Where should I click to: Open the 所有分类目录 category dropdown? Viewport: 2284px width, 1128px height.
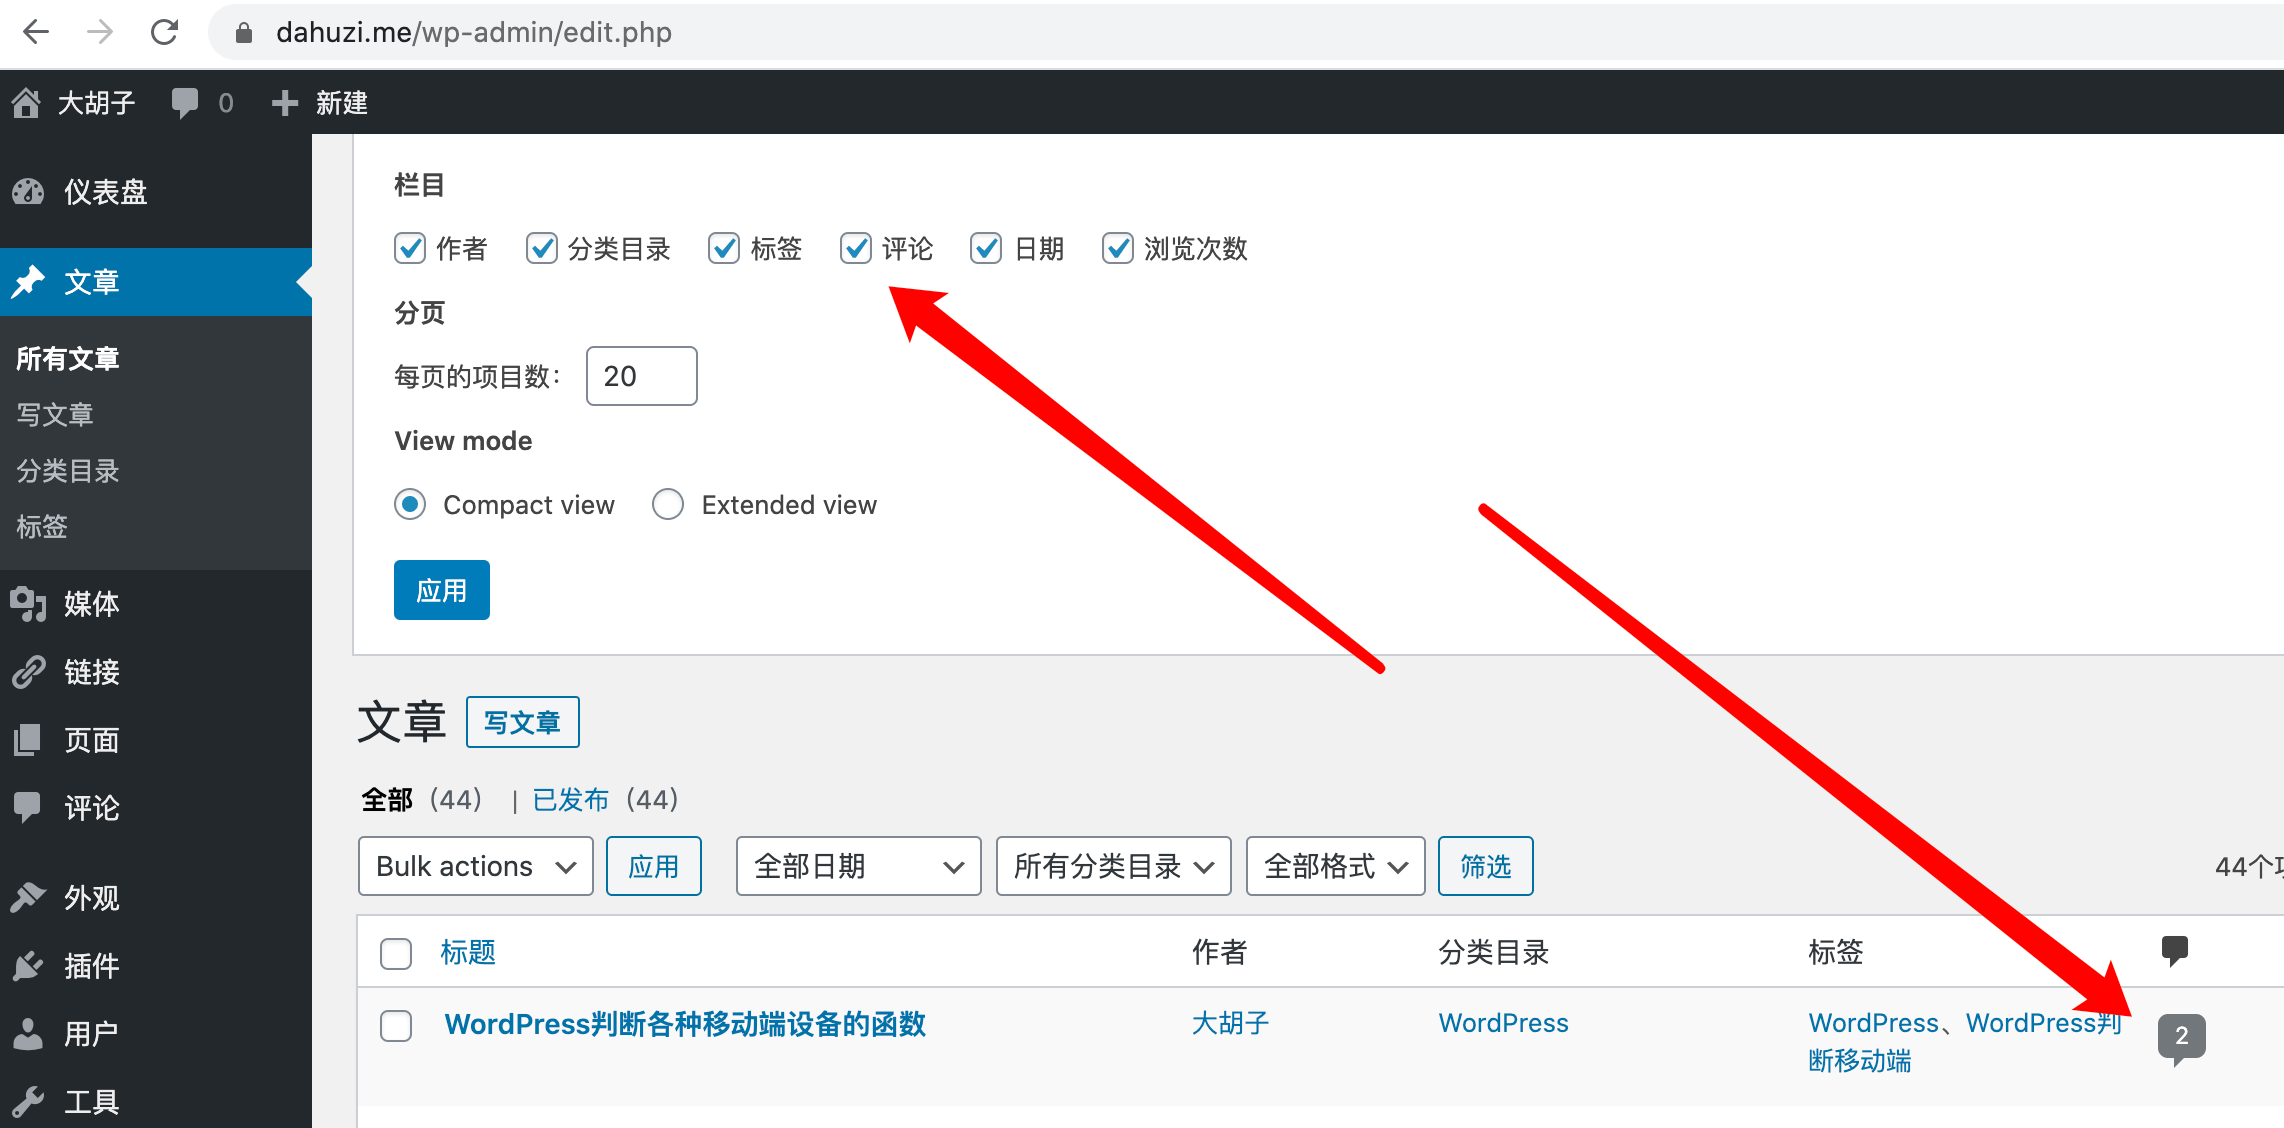click(x=1113, y=866)
